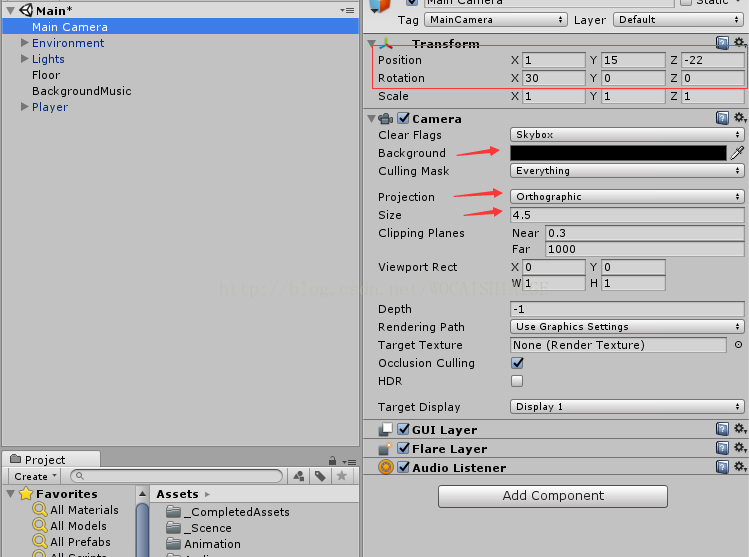Open Hierarchy panel options menu icon
Viewport: 749px width, 557px height.
coord(347,10)
